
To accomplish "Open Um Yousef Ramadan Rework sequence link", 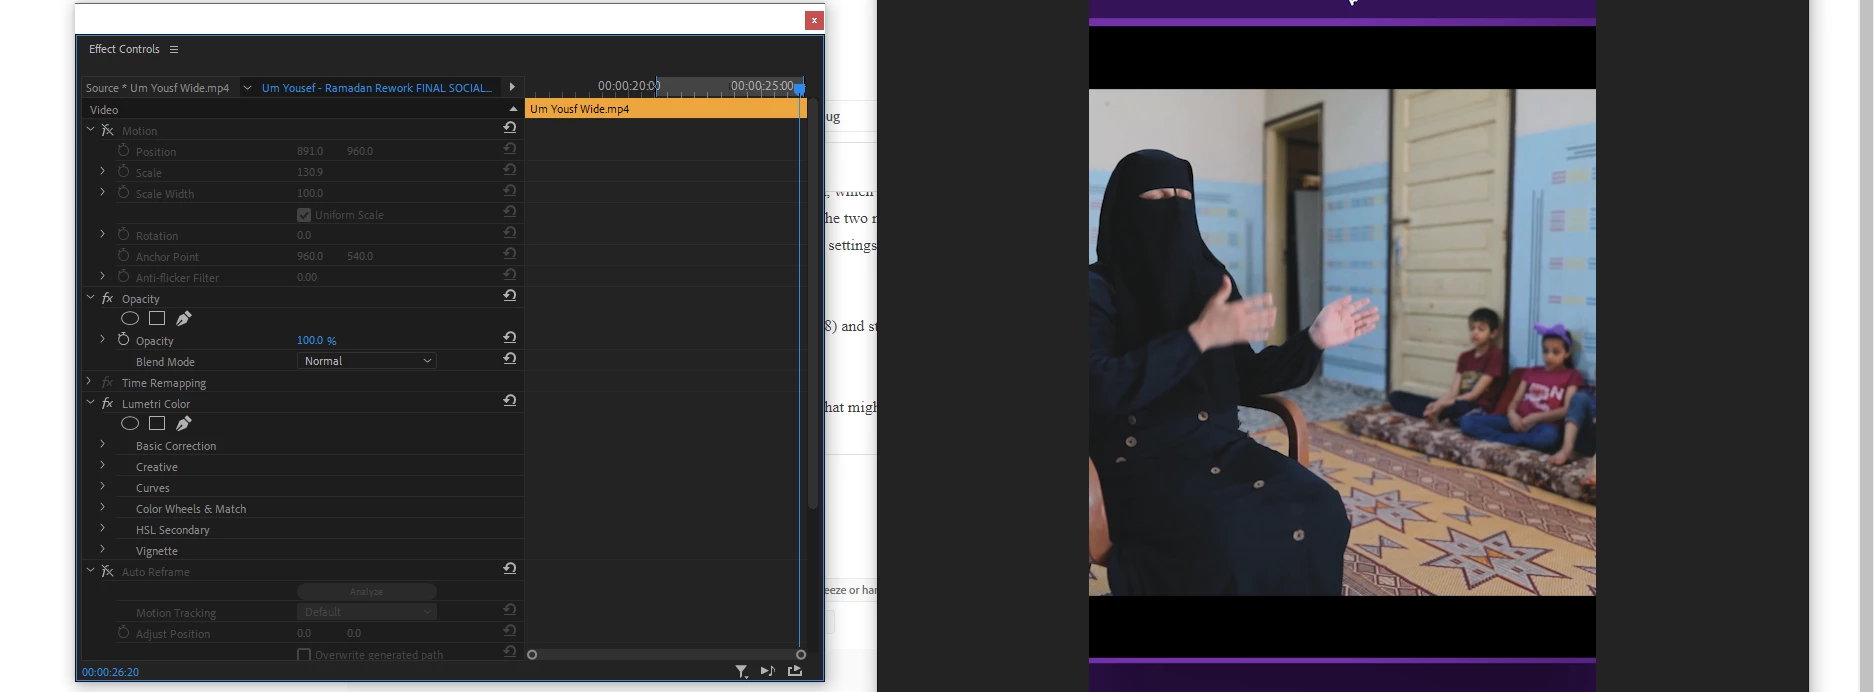I will tap(377, 88).
